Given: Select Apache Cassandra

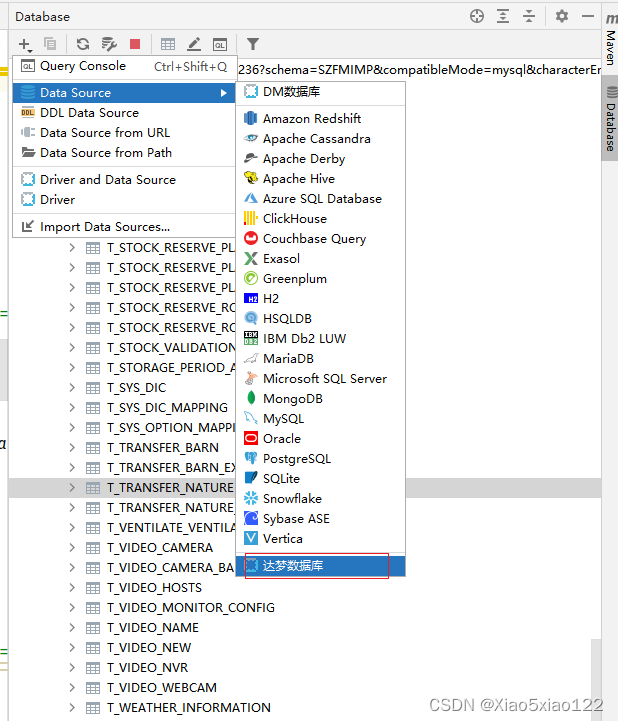Looking at the screenshot, I should click(x=320, y=139).
